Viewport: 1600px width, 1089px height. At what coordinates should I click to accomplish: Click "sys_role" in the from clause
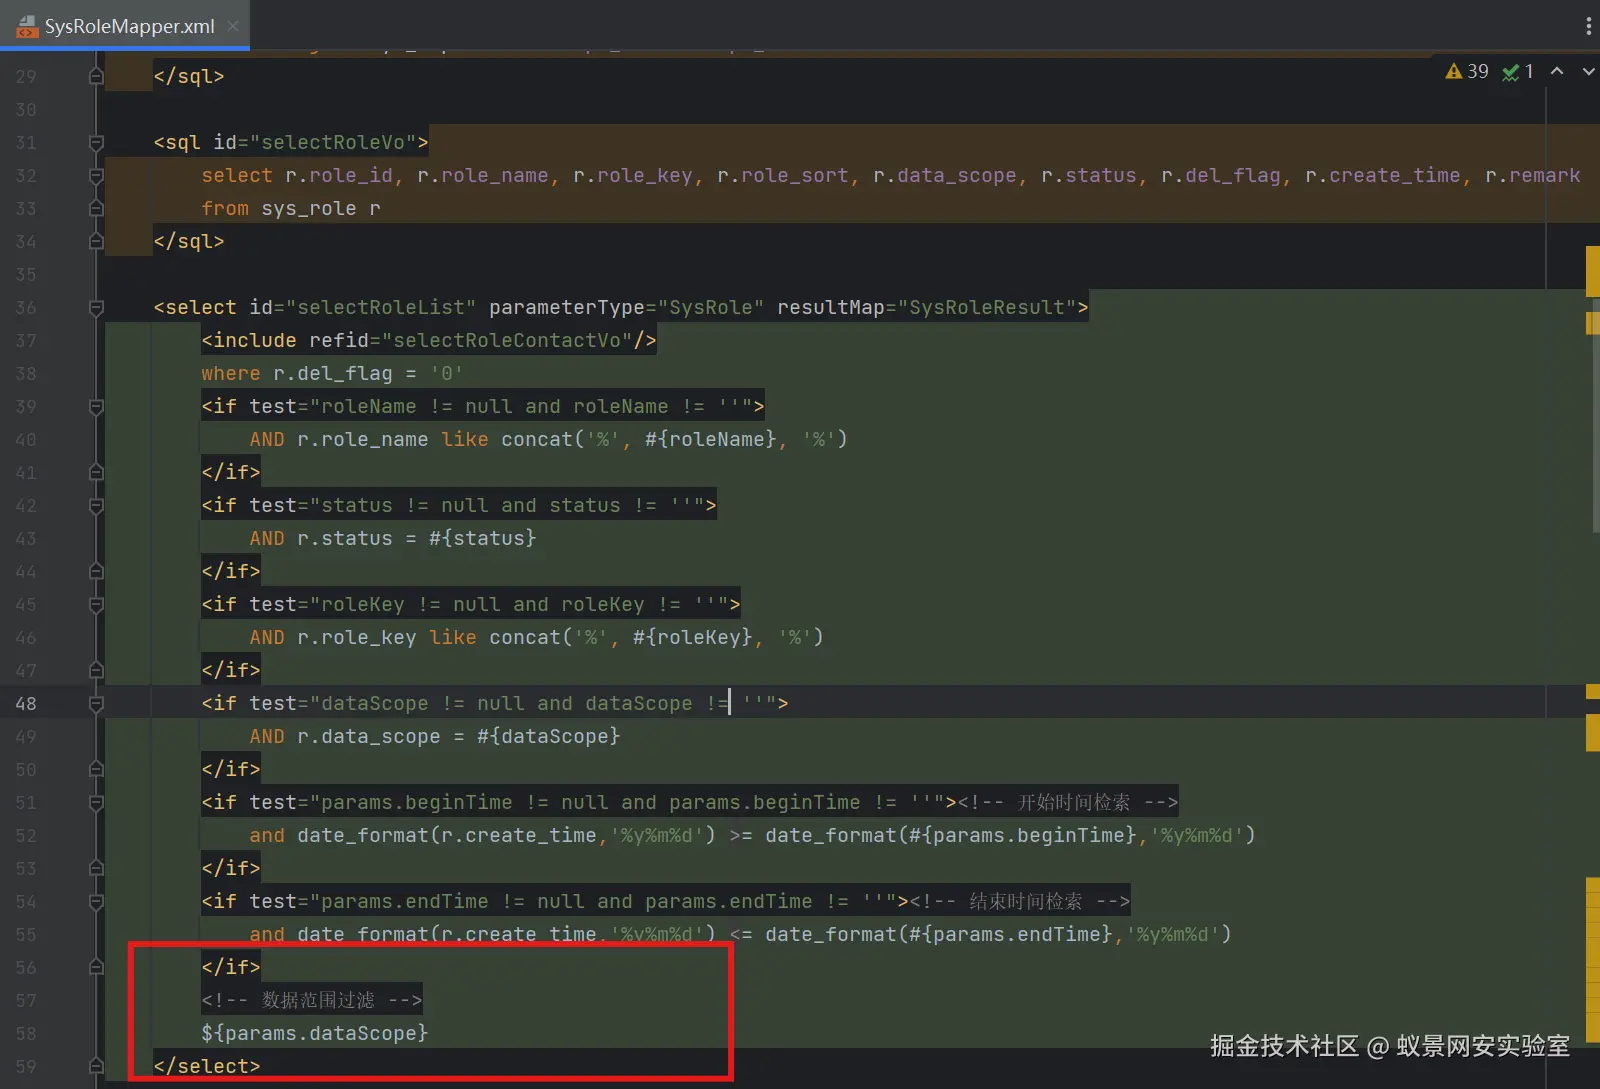[x=309, y=209]
